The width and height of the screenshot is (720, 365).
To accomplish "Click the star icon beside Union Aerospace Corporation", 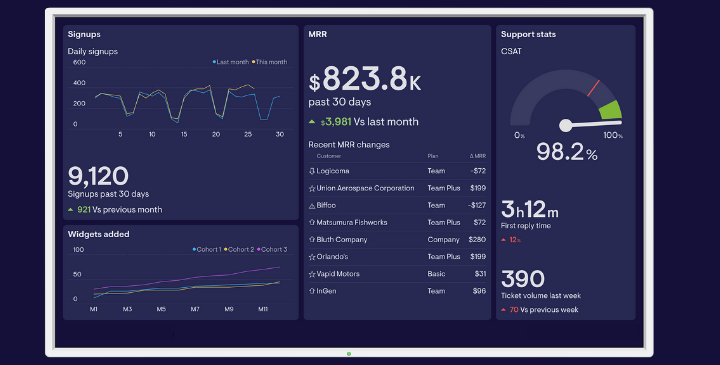I will pyautogui.click(x=312, y=188).
